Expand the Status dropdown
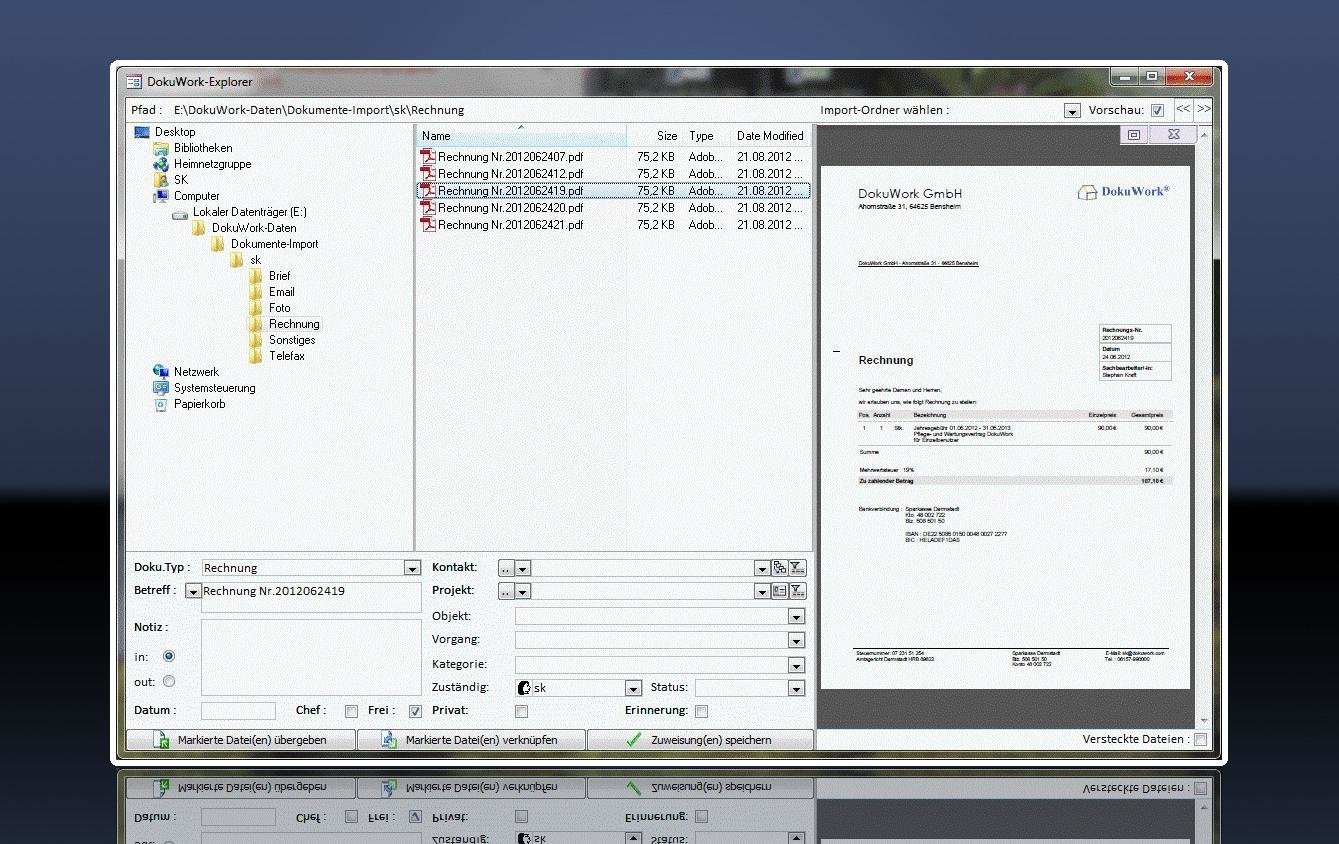1339x844 pixels. click(797, 688)
